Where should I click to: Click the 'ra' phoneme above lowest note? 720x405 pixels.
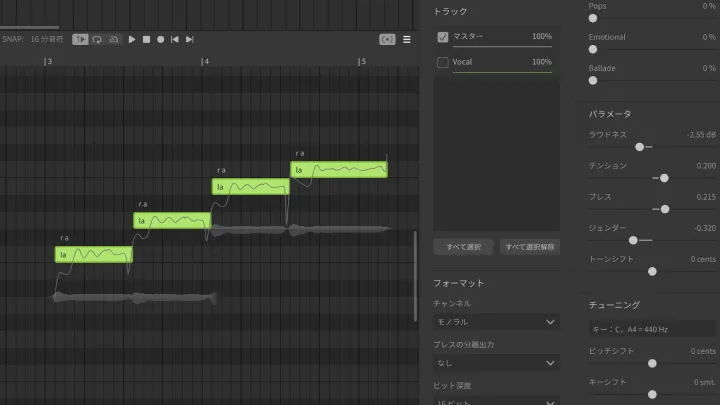[x=64, y=238]
